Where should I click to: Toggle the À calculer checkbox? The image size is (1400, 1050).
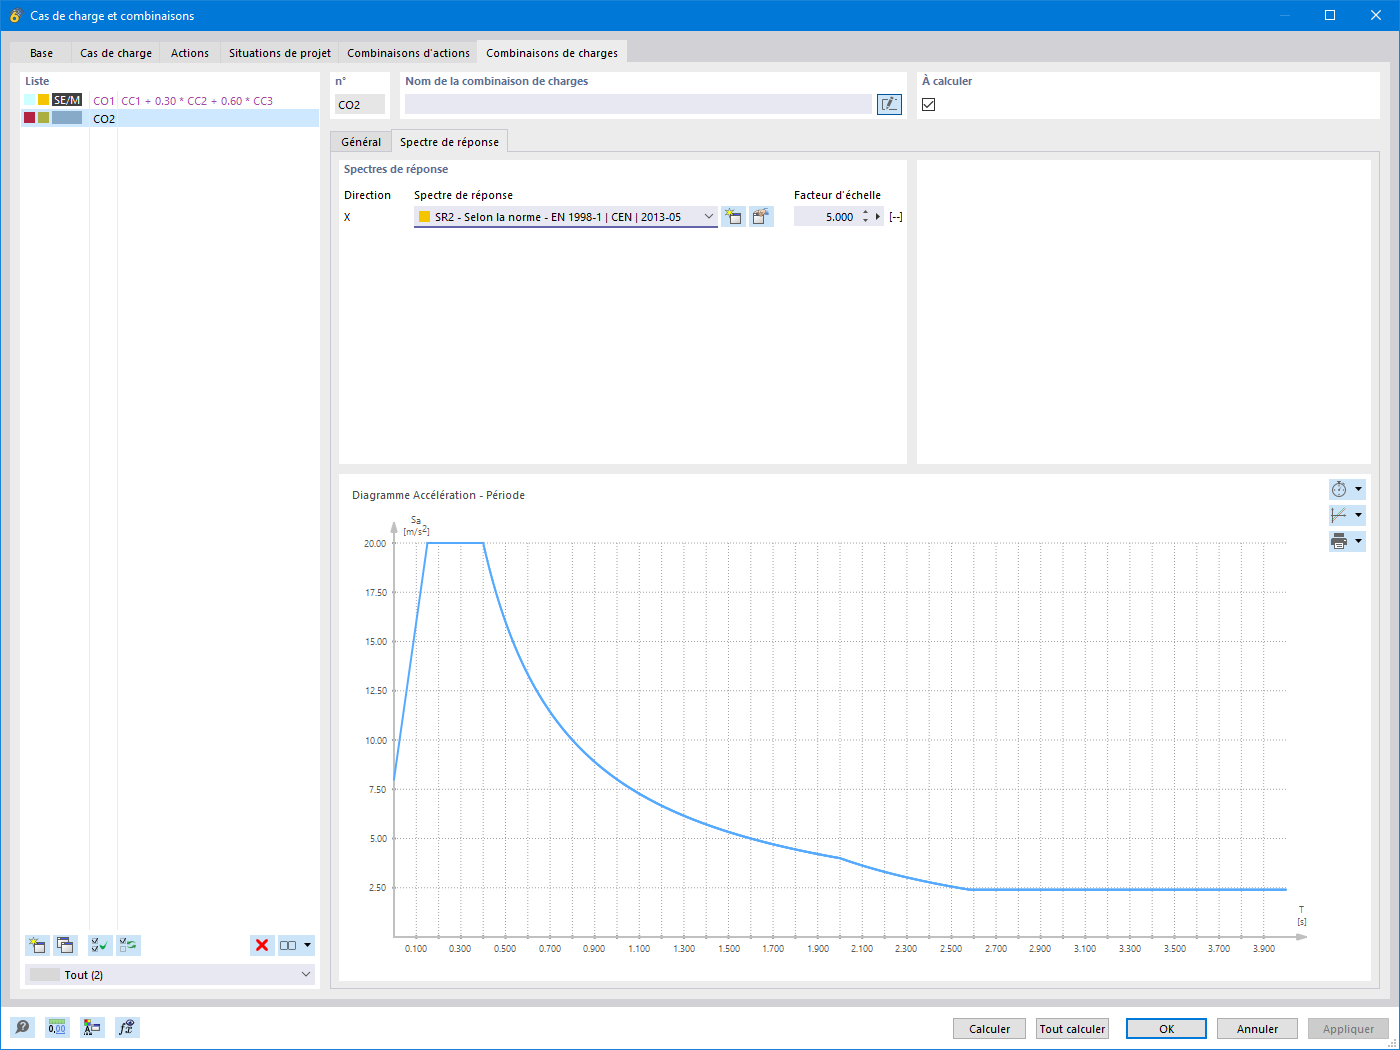pos(929,104)
